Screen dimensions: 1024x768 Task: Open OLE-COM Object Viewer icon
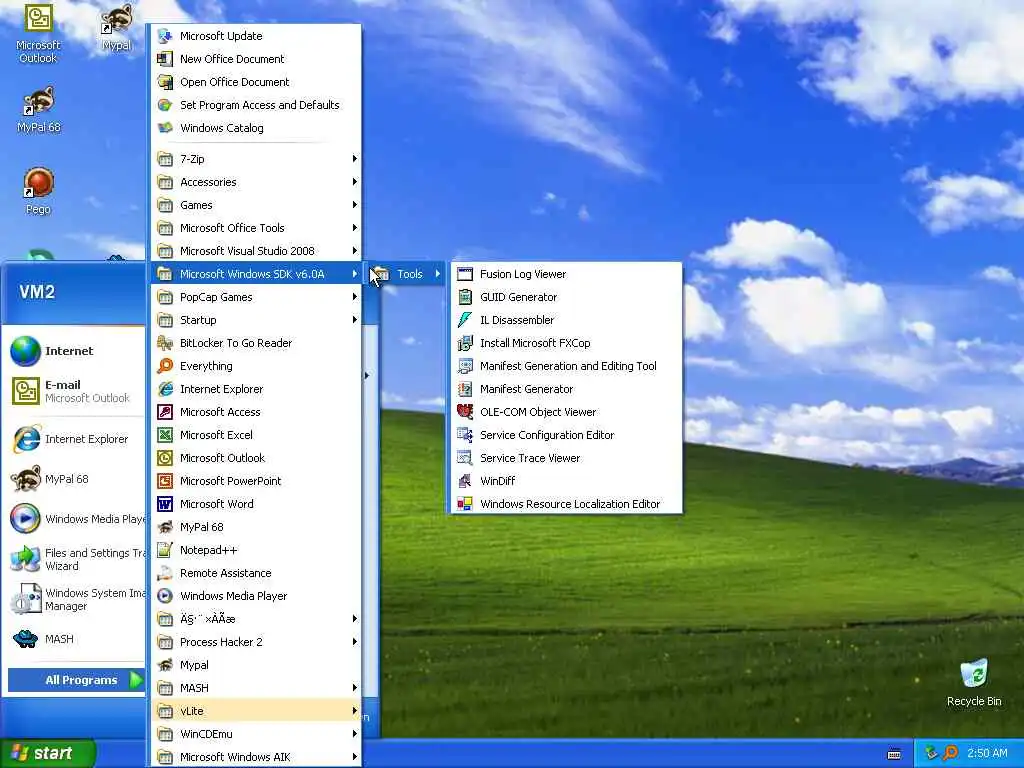[465, 412]
